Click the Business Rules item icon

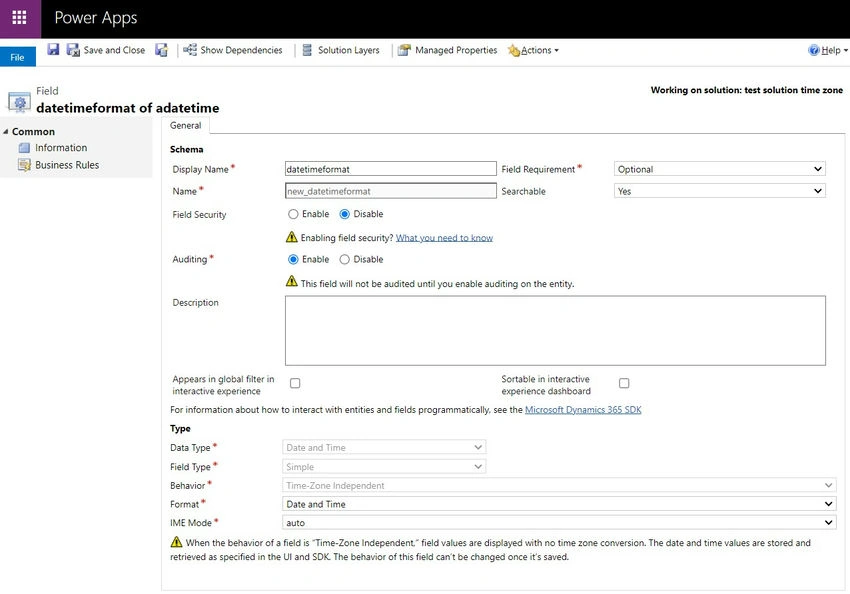tap(24, 165)
